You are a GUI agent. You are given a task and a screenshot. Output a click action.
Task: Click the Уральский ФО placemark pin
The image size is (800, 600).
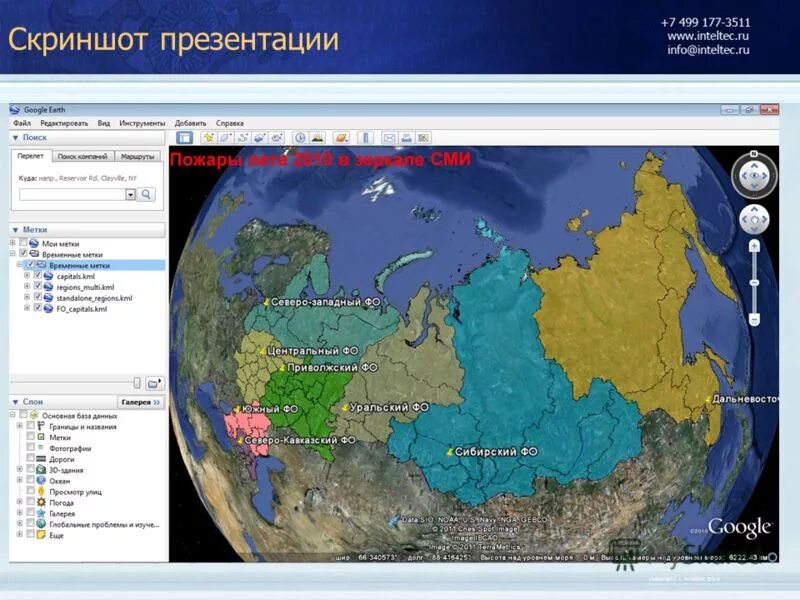click(345, 408)
